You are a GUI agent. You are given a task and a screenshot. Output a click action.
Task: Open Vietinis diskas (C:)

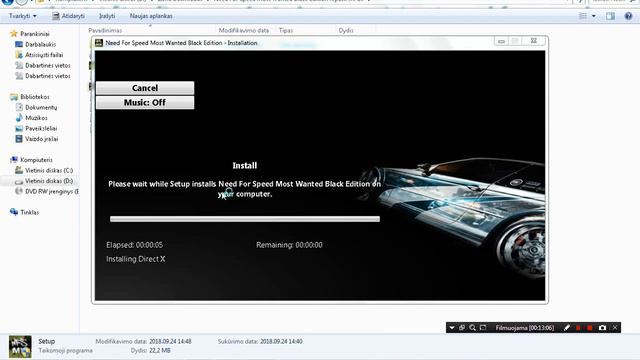pyautogui.click(x=49, y=170)
